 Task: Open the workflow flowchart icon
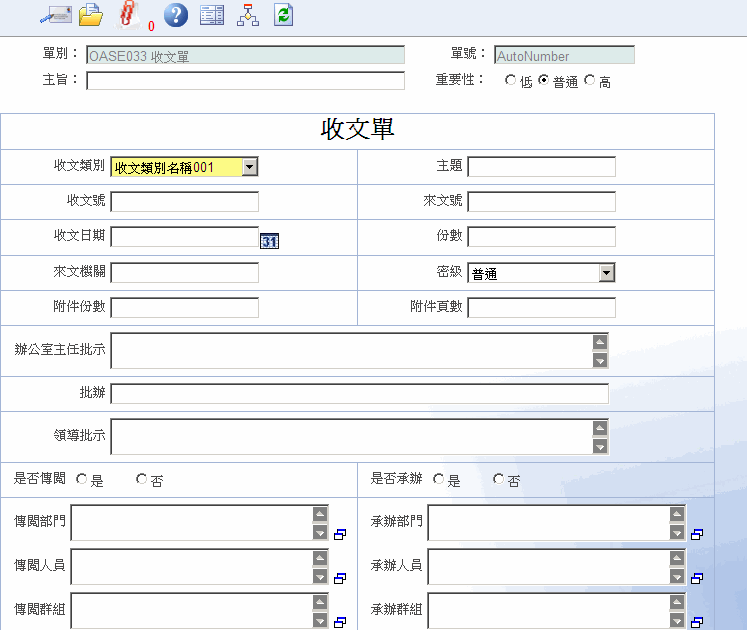[x=247, y=15]
